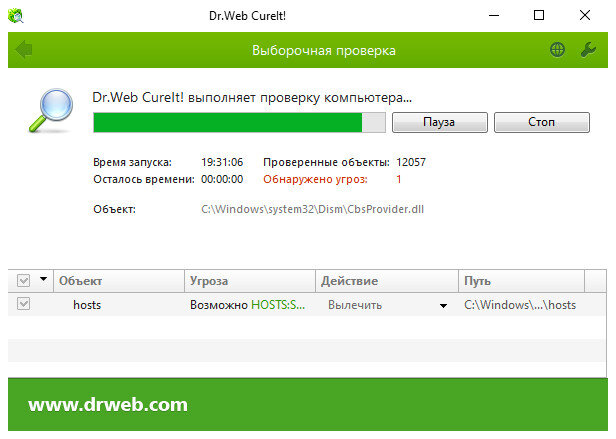Open language selection globe icon

tap(557, 50)
